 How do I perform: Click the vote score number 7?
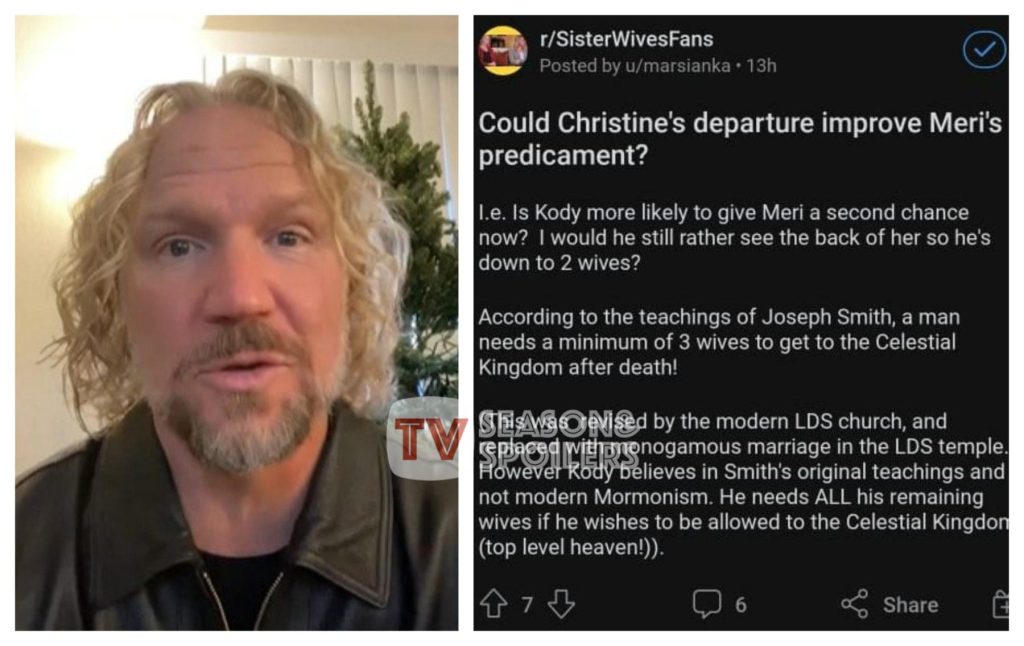click(x=527, y=605)
